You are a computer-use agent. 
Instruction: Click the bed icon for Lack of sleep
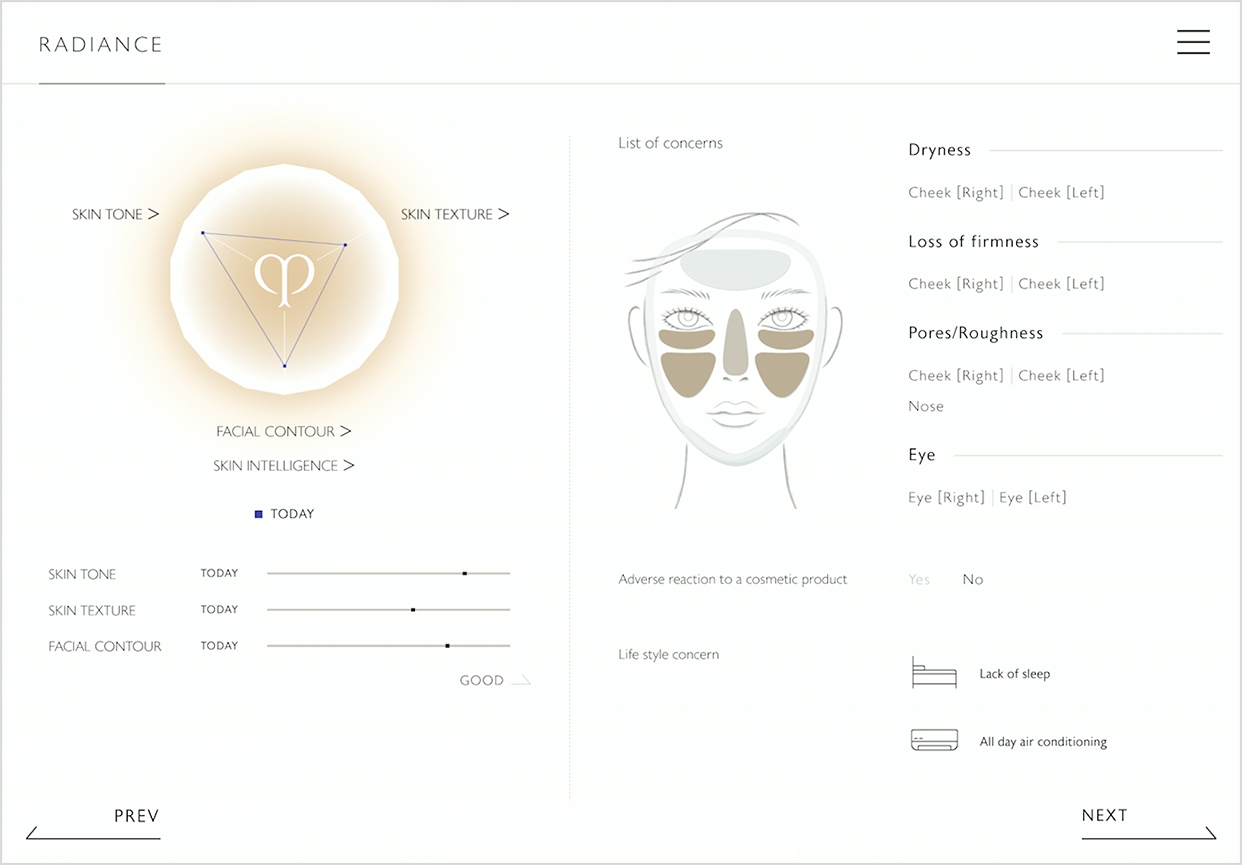point(934,673)
